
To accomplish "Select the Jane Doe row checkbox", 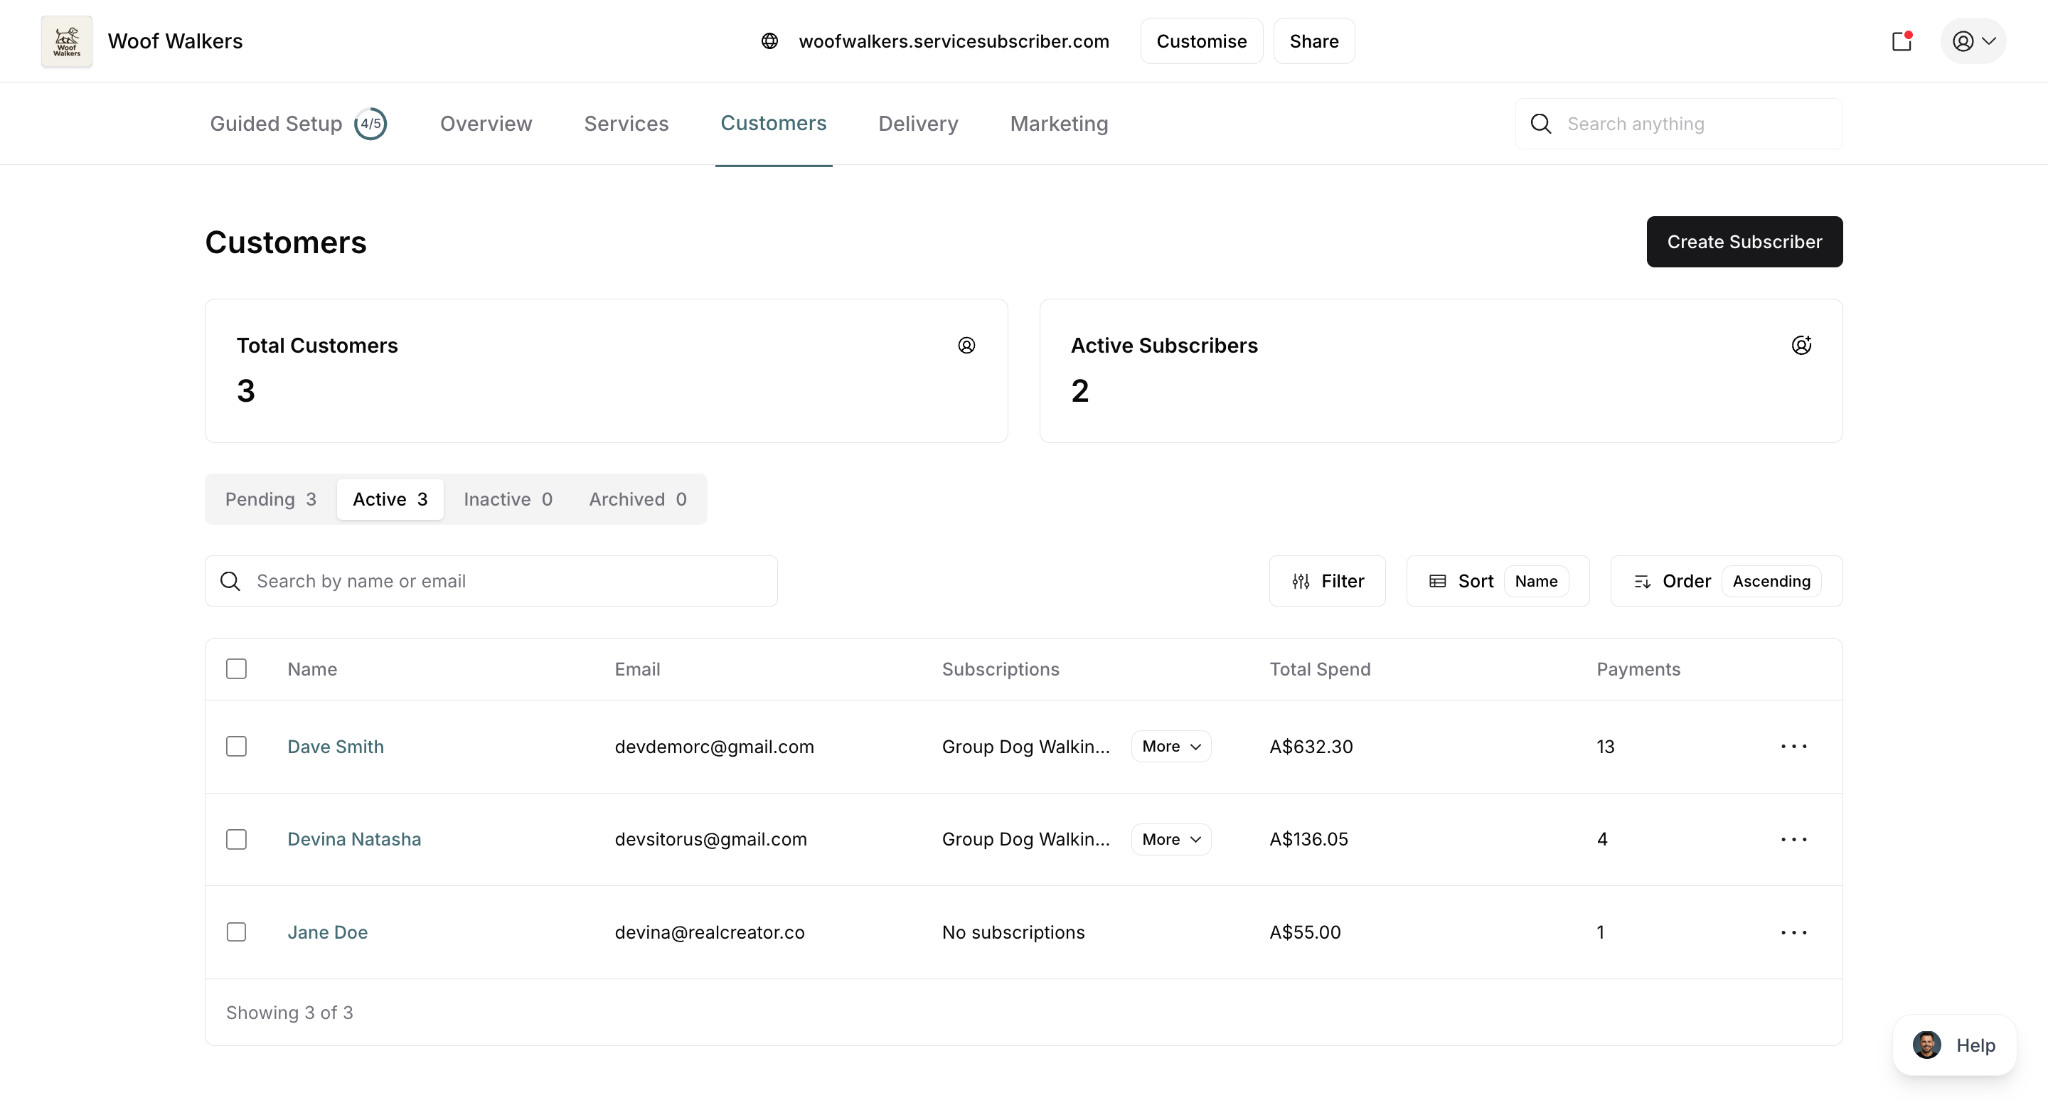I will pos(236,932).
